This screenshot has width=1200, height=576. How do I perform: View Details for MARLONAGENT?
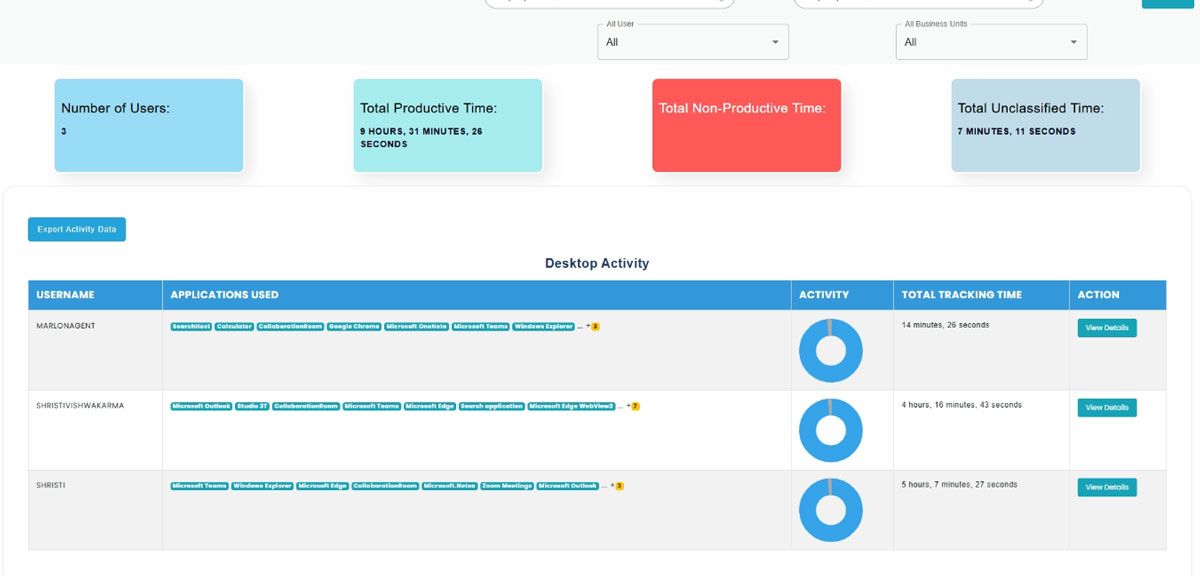tap(1106, 328)
